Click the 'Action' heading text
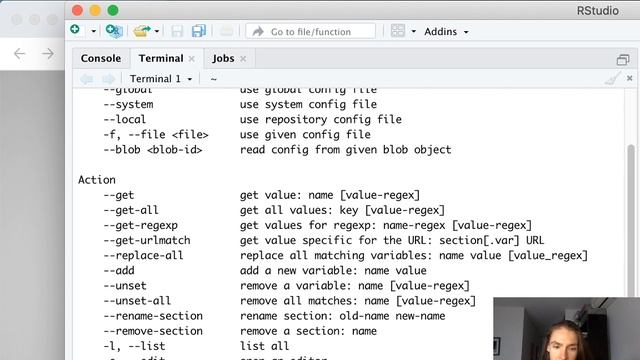 click(97, 180)
